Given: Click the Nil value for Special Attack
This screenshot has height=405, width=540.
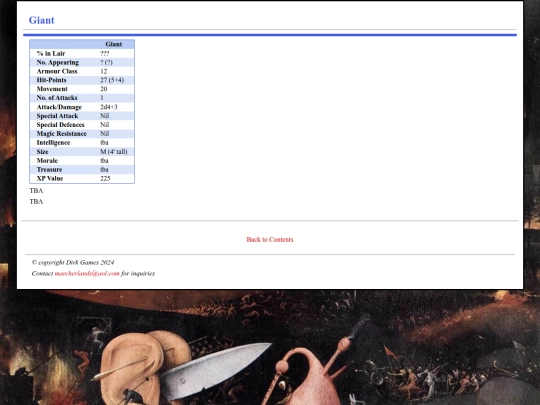Looking at the screenshot, I should point(105,116).
